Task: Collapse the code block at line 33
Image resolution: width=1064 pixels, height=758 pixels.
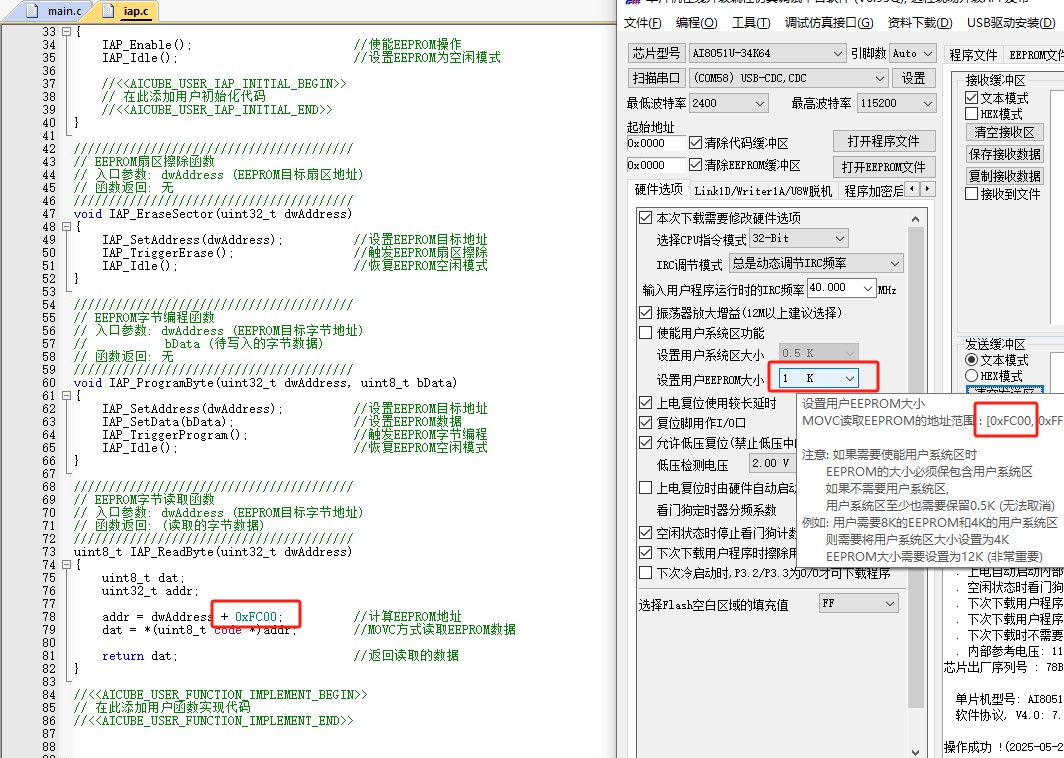Action: 66,31
